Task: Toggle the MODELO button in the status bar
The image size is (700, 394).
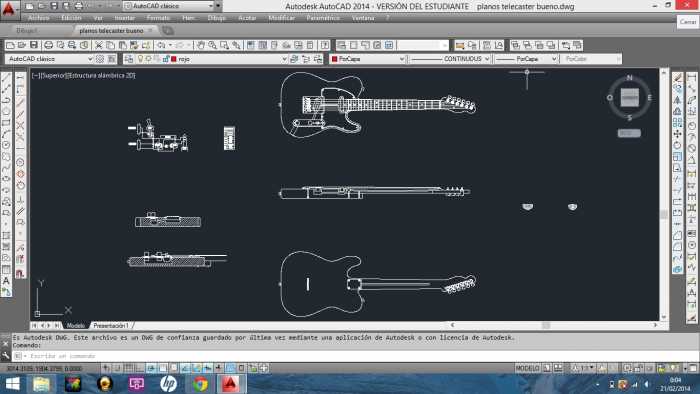Action: pyautogui.click(x=528, y=368)
